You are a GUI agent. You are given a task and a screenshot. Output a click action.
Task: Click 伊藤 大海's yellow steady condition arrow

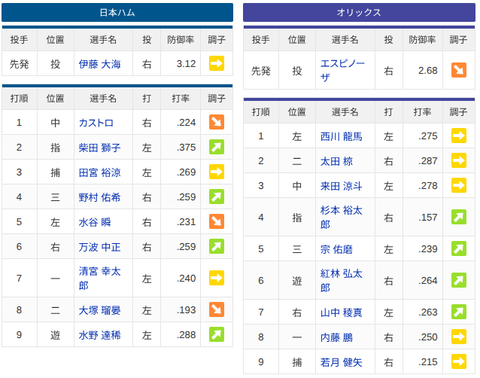tap(216, 63)
